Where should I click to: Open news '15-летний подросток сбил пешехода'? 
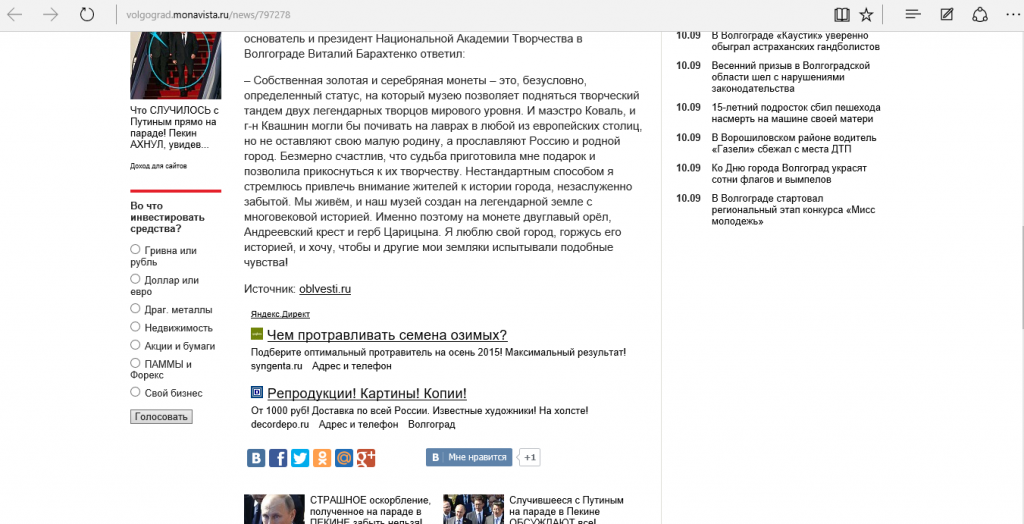pyautogui.click(x=796, y=113)
